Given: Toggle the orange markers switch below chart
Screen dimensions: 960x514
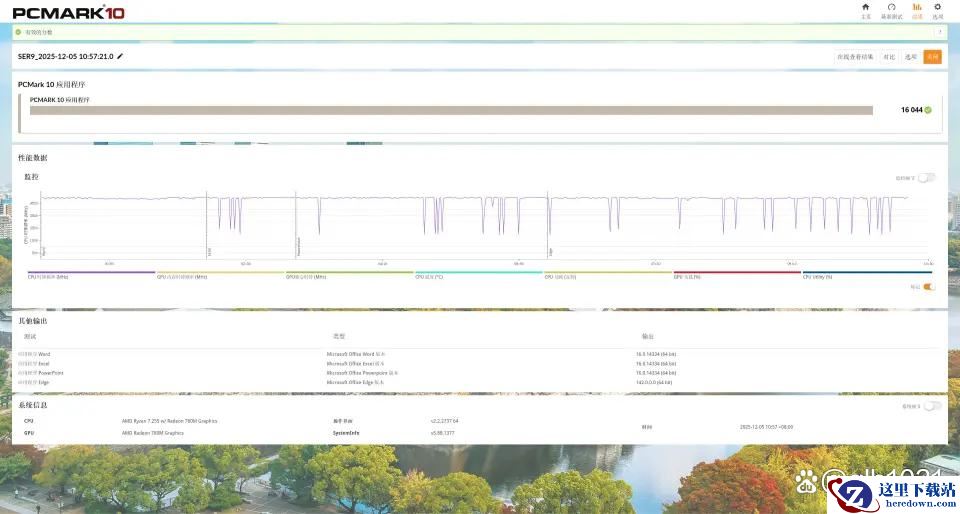Looking at the screenshot, I should coord(929,287).
